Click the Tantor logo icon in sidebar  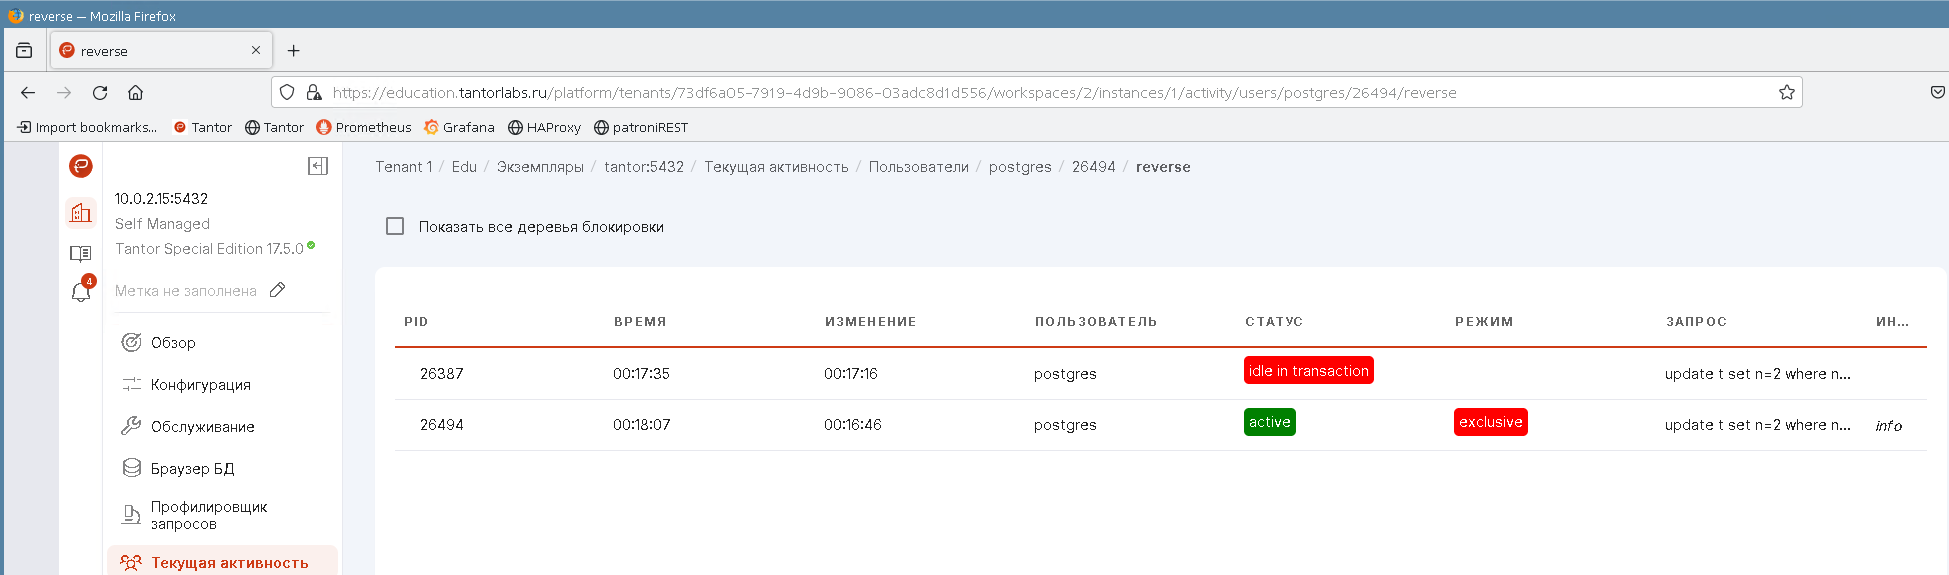pyautogui.click(x=81, y=166)
